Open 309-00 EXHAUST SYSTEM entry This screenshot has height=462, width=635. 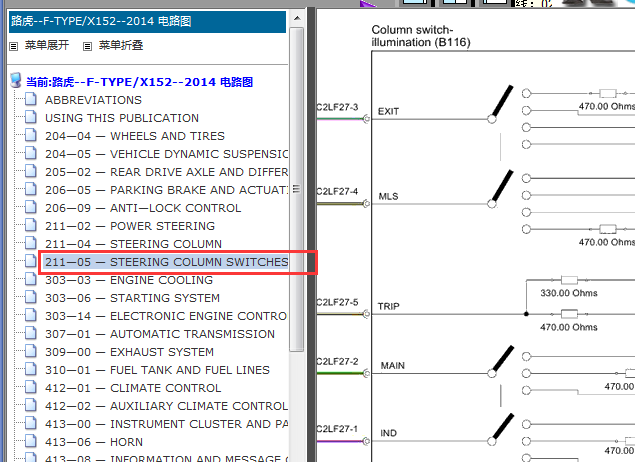tap(129, 352)
